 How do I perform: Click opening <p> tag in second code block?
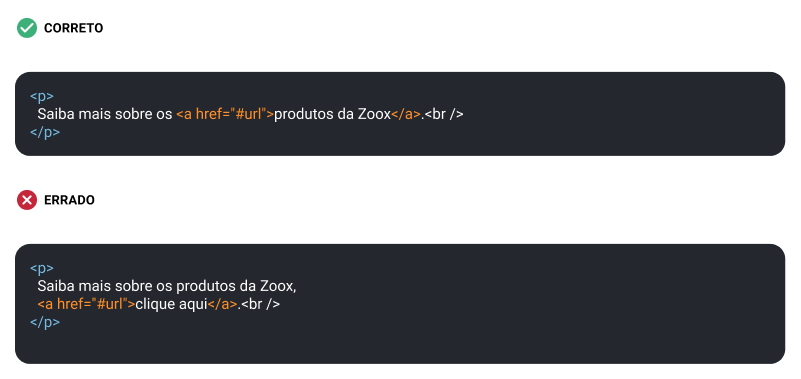click(42, 268)
